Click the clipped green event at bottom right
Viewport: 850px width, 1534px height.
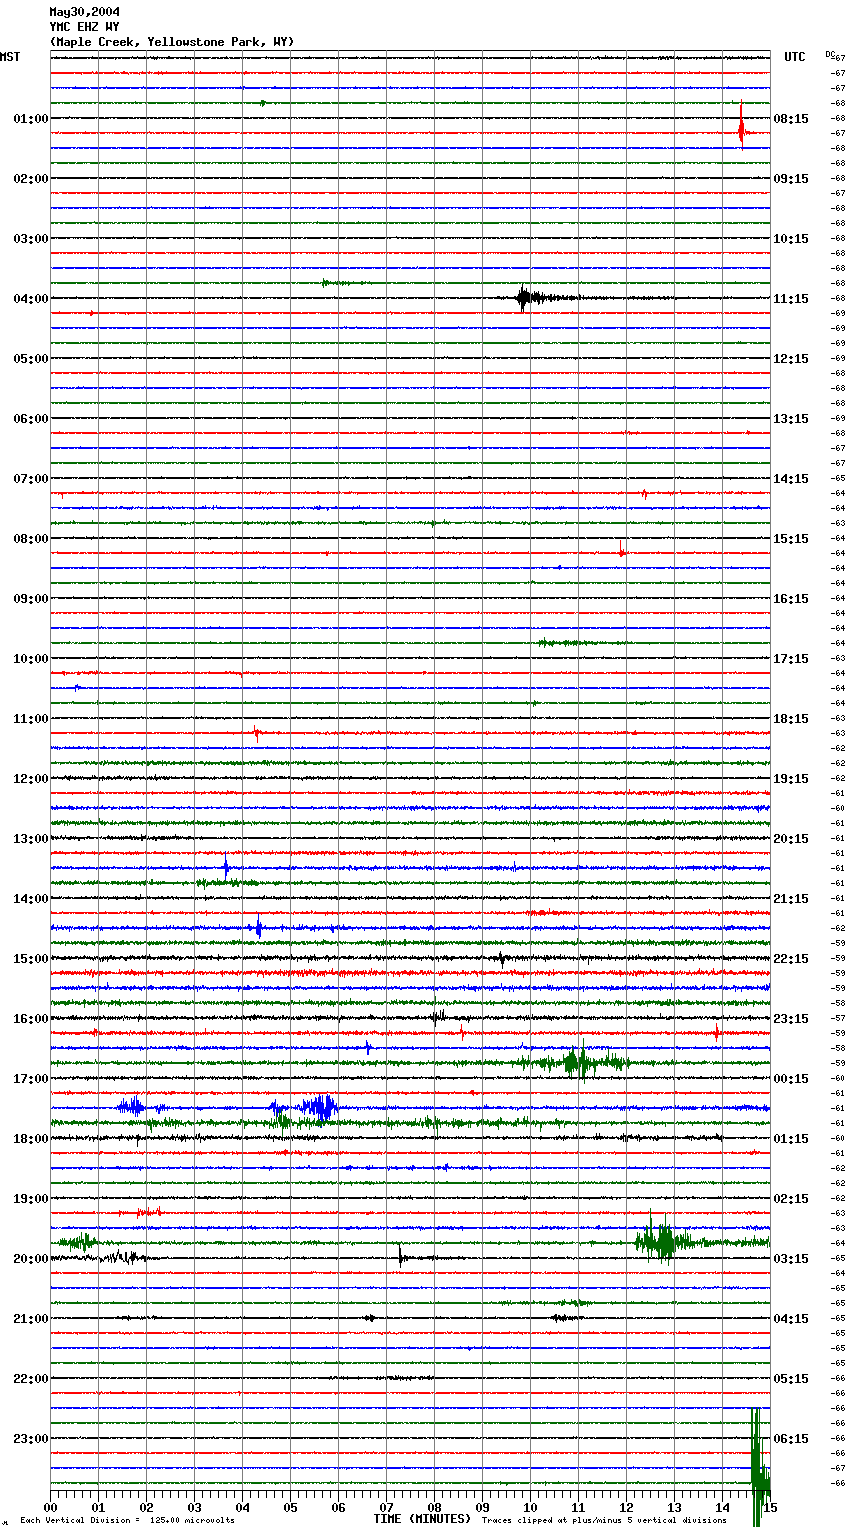(759, 1465)
